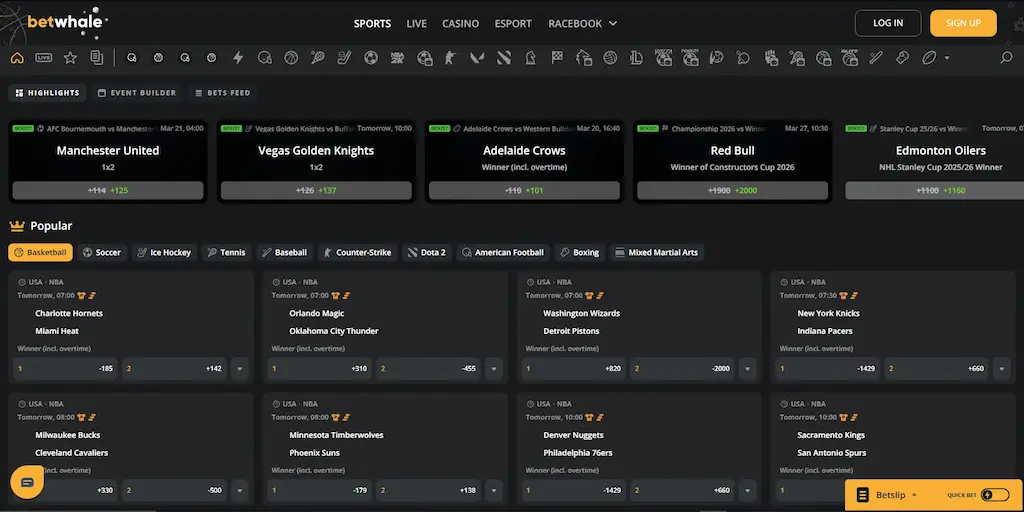Switch to the Event Builder tab
This screenshot has width=1024, height=512.
(x=136, y=93)
